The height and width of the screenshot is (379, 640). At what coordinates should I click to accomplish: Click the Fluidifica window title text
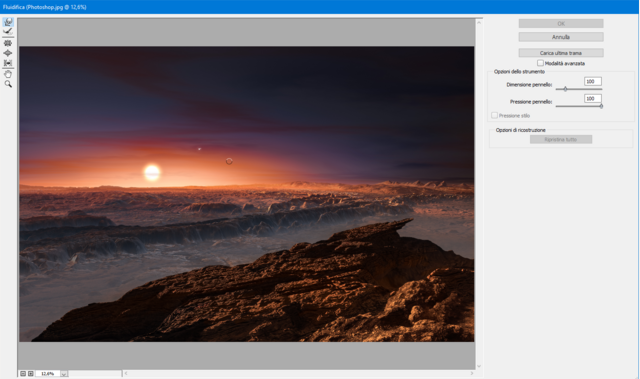pyautogui.click(x=44, y=7)
